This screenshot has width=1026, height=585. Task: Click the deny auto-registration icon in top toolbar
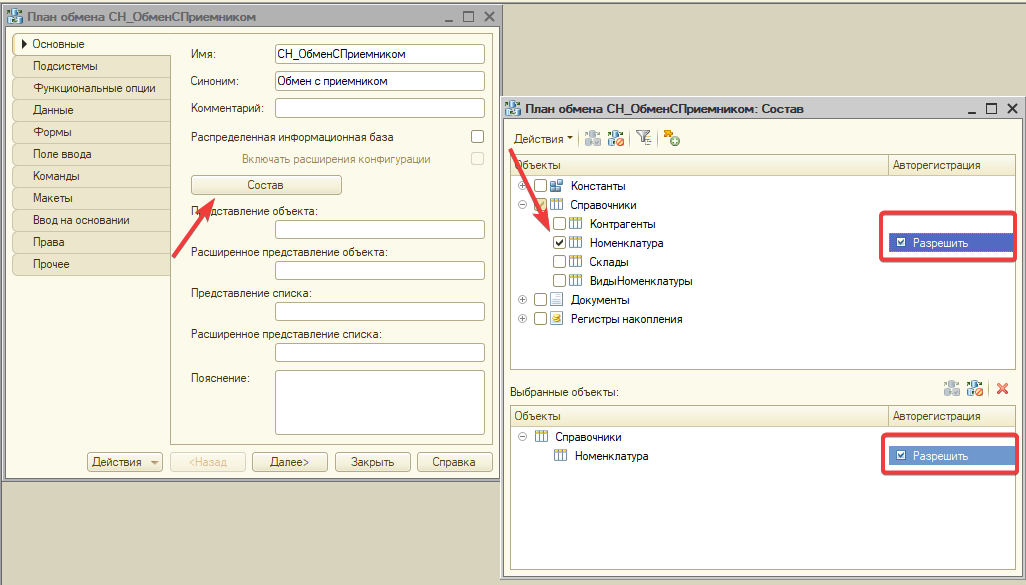tap(616, 139)
